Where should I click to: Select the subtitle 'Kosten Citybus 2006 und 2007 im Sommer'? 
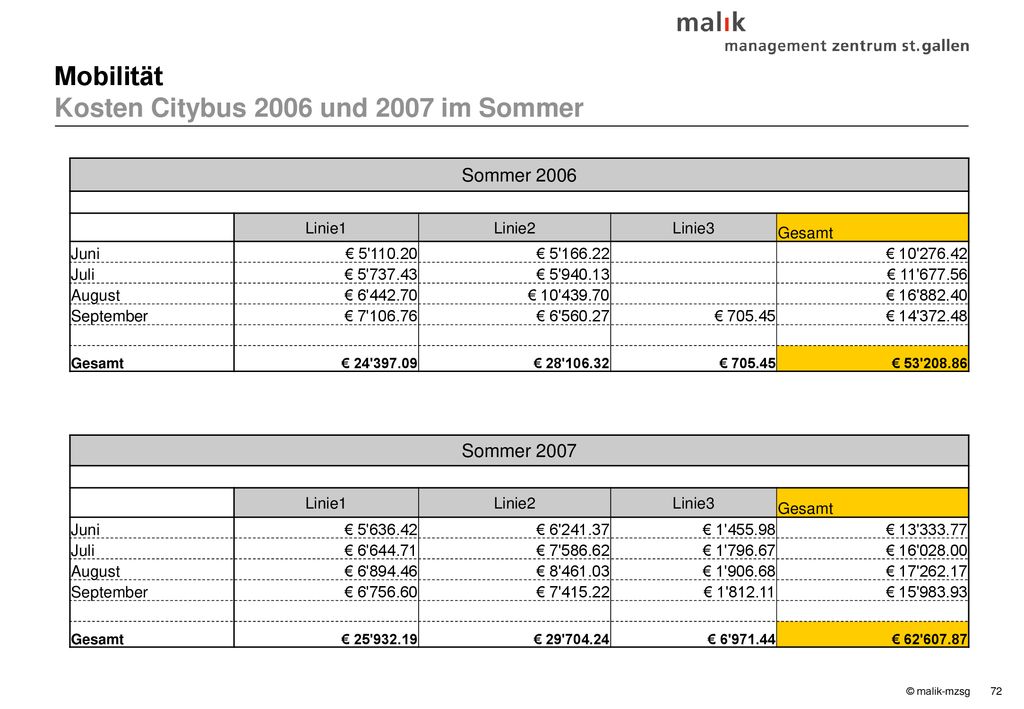[x=319, y=108]
